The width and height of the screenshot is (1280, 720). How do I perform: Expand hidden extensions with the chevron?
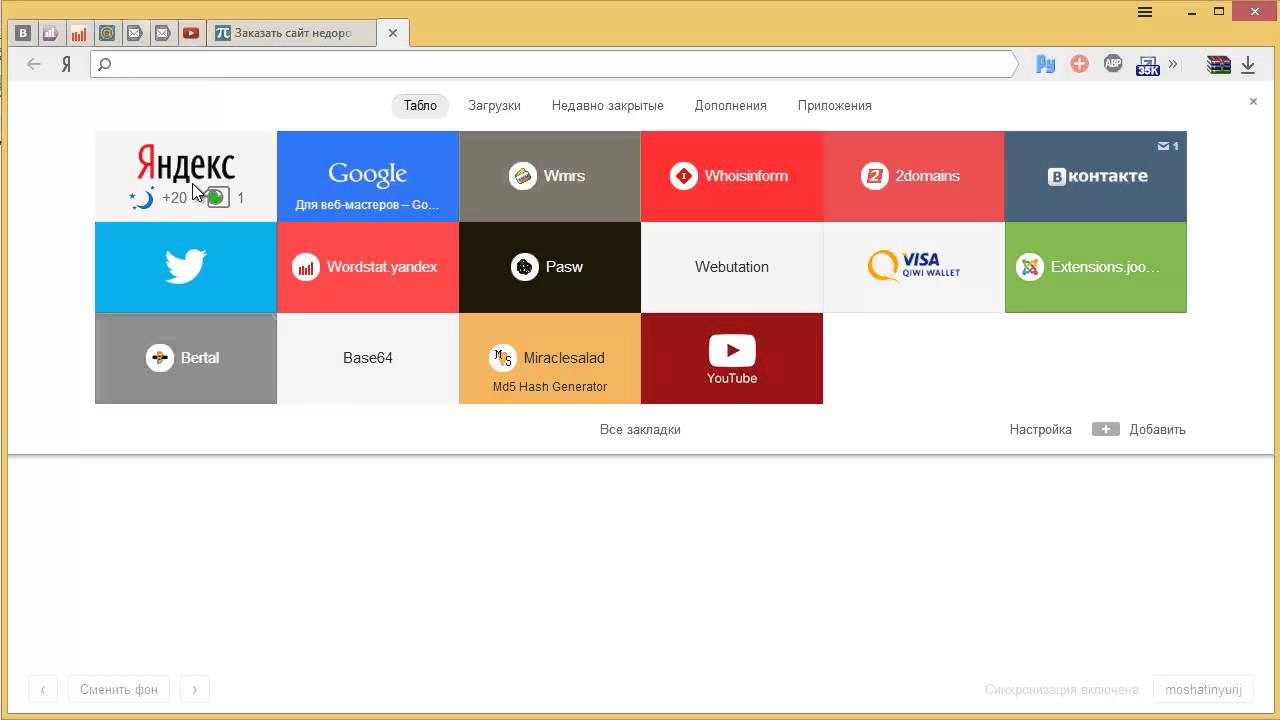point(1173,64)
